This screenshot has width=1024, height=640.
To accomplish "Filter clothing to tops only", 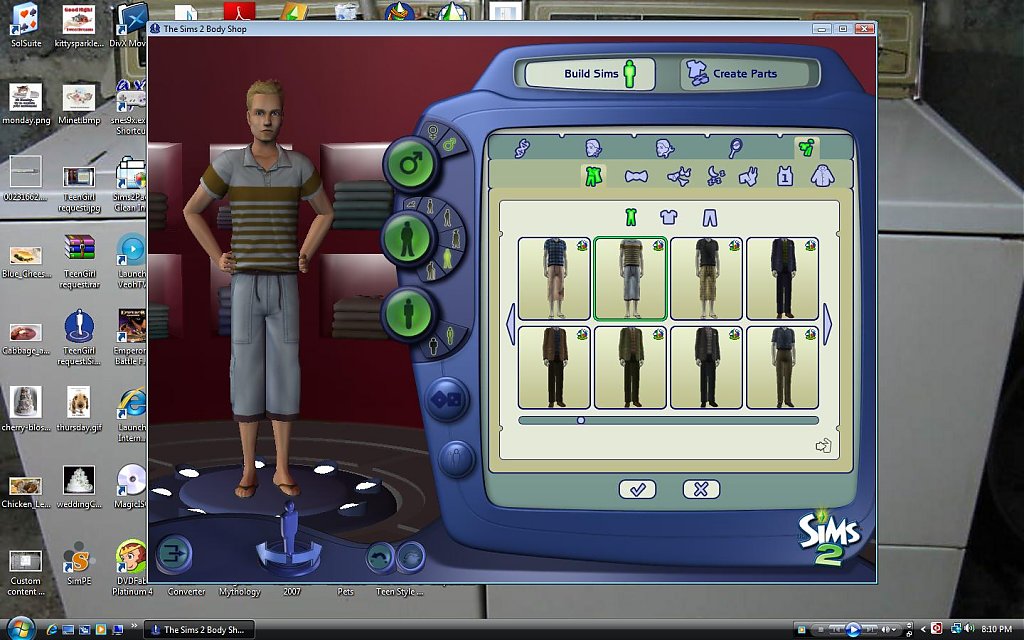I will (669, 217).
